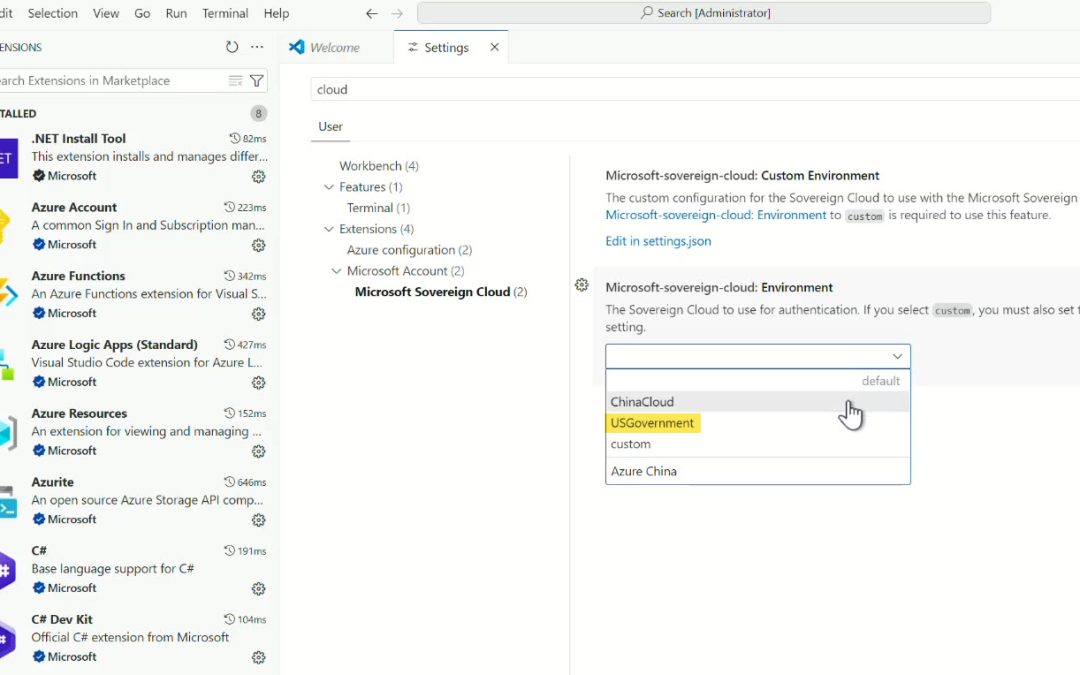Switch to the Welcome tab
The width and height of the screenshot is (1080, 675).
(x=338, y=47)
